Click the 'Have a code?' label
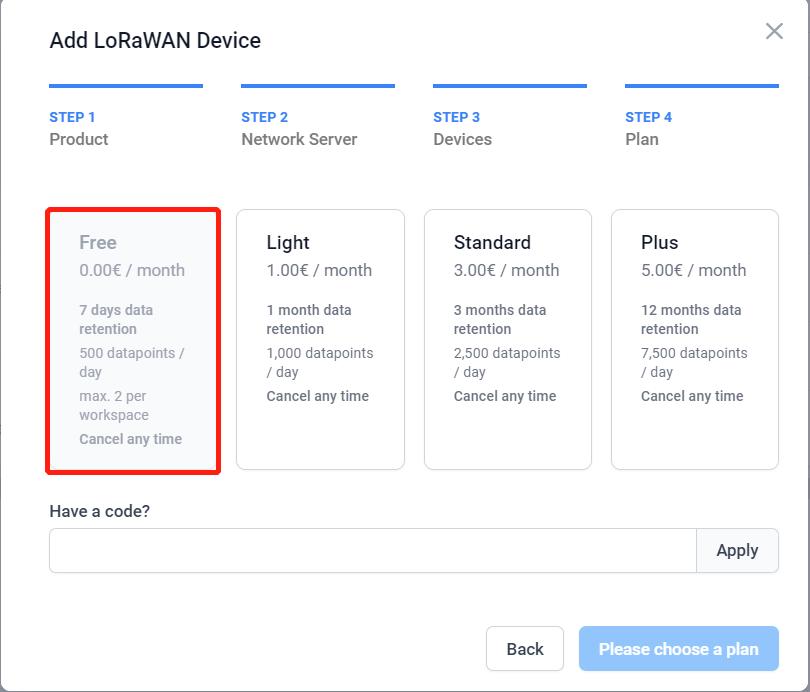This screenshot has width=810, height=692. pyautogui.click(x=99, y=511)
